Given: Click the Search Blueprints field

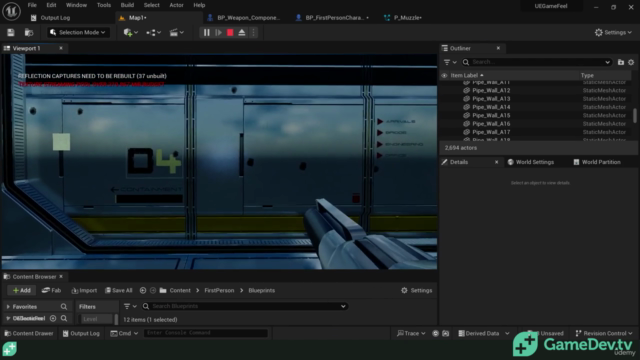Looking at the screenshot, I should [245, 306].
